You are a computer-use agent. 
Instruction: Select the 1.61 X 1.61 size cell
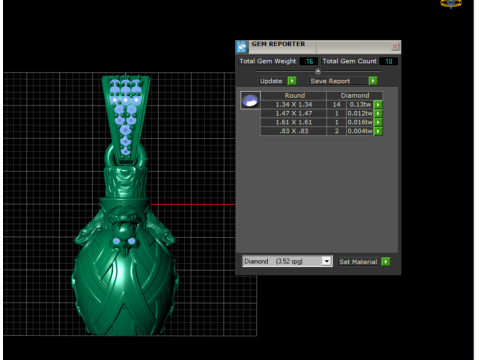(293, 122)
